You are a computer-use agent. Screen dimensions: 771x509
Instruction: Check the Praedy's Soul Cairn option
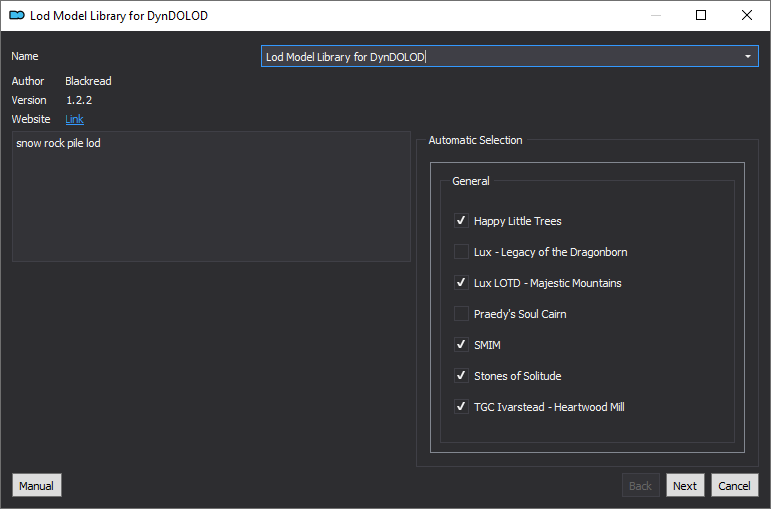click(x=461, y=314)
